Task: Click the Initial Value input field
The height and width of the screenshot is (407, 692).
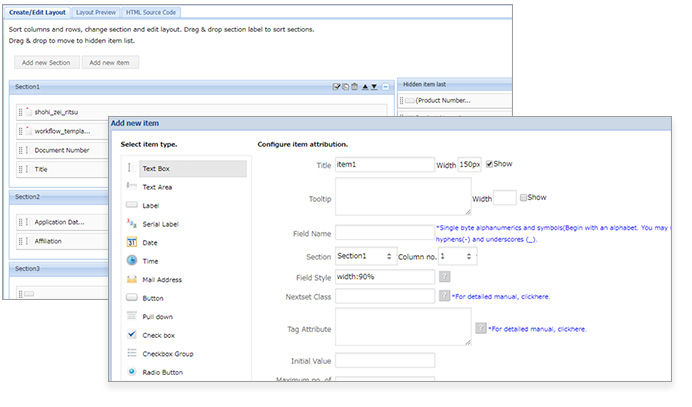Action: click(384, 360)
